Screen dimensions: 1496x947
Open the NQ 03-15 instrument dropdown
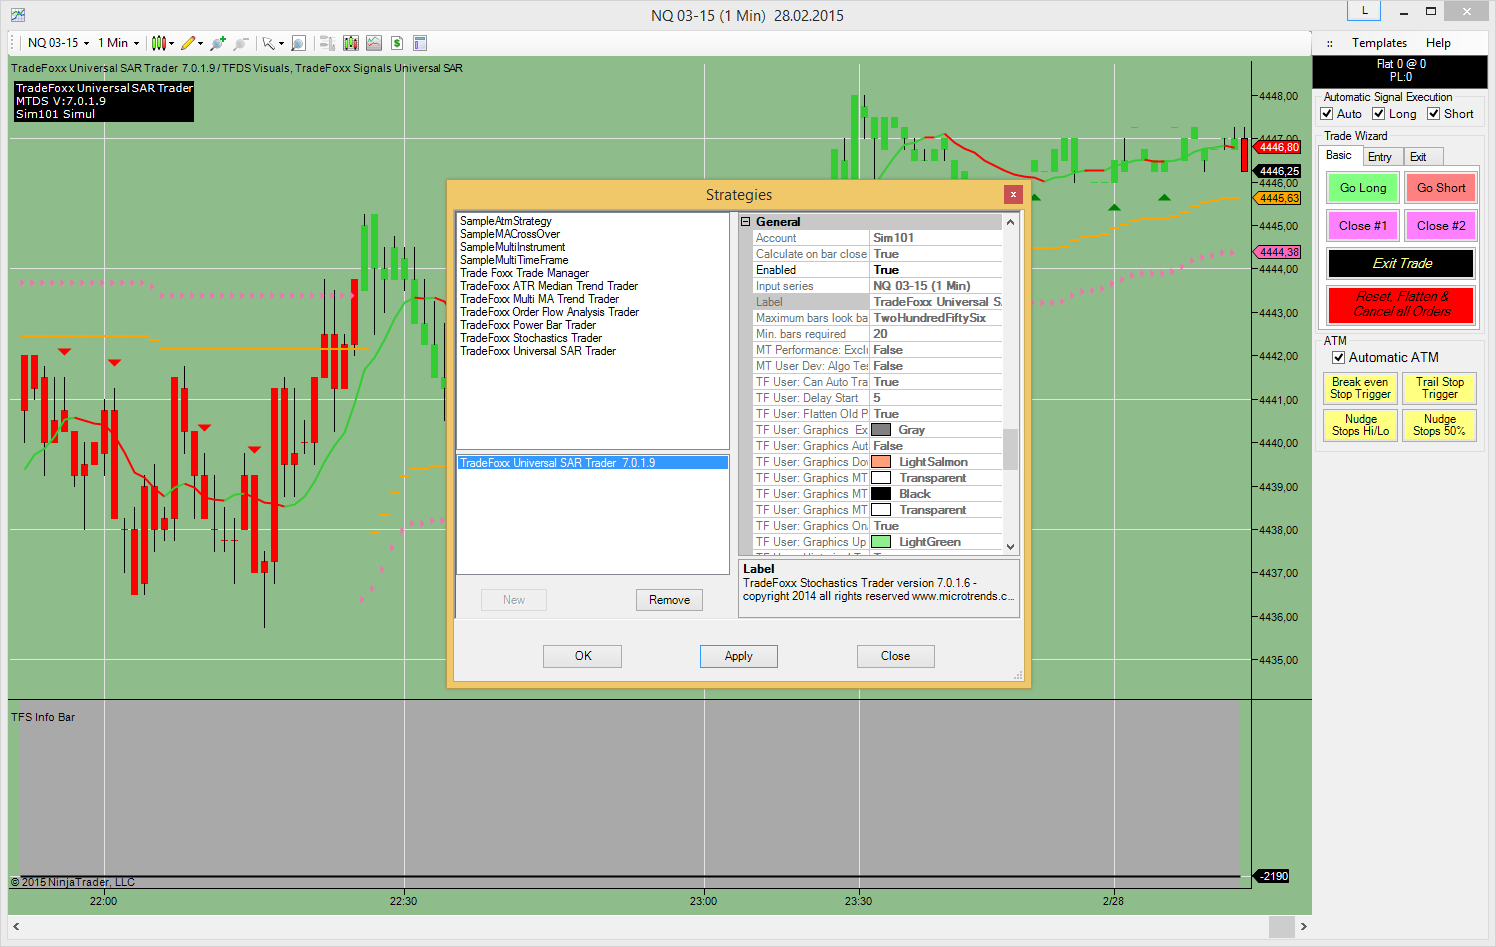tap(58, 43)
